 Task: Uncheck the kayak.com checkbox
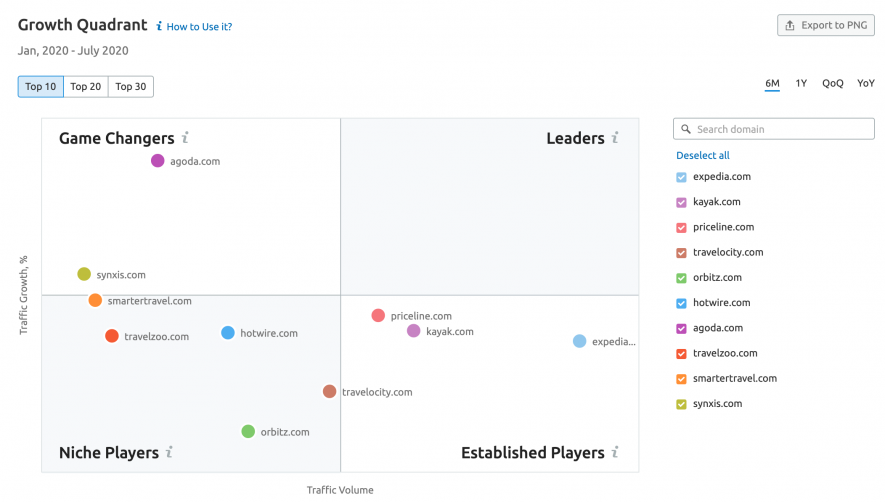click(681, 202)
